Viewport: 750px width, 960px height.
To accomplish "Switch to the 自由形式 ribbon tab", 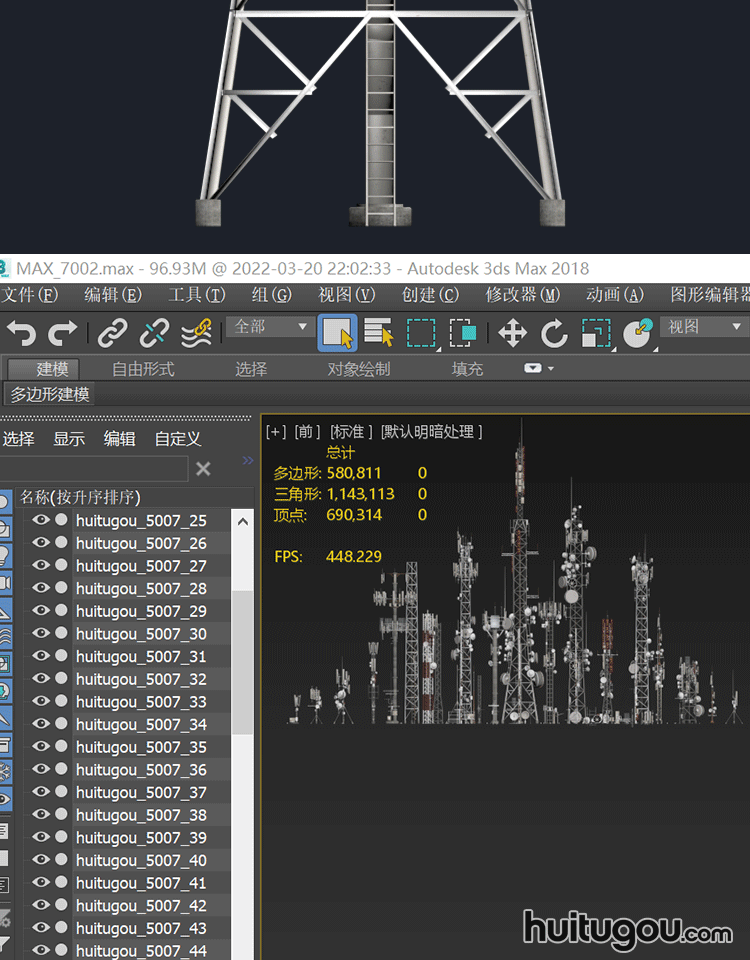I will coord(143,369).
